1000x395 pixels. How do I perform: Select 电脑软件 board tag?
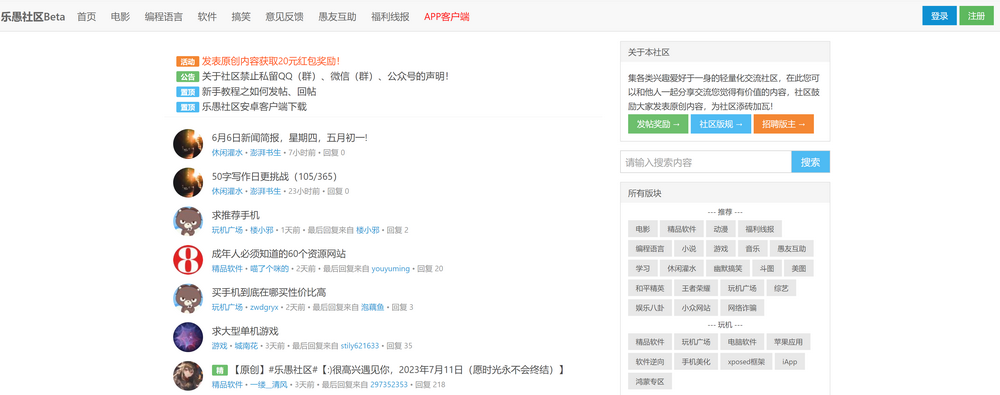pyautogui.click(x=742, y=342)
